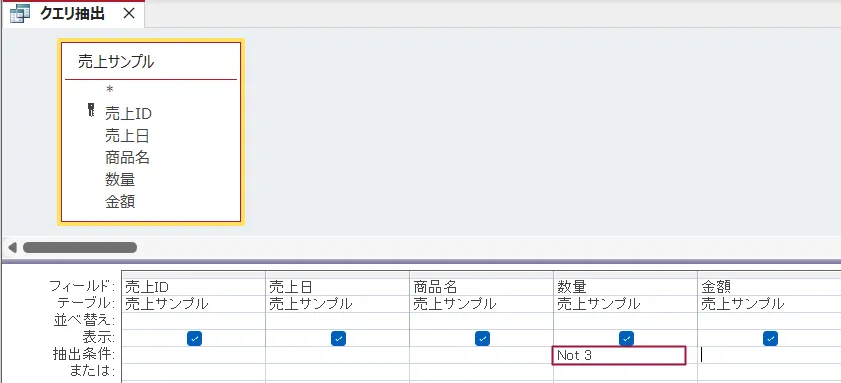841x383 pixels.
Task: Open the フィールド cell containing 数量
Action: [x=625, y=287]
